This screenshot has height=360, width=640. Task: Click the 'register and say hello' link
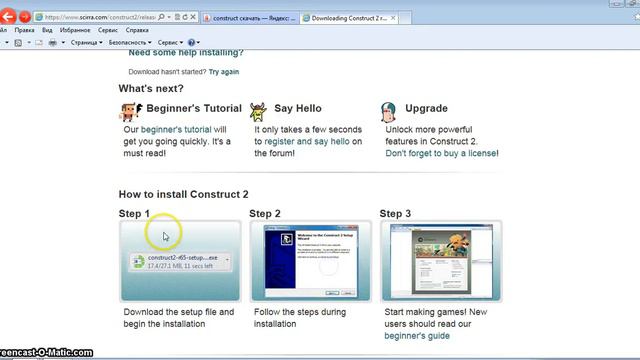[307, 142]
